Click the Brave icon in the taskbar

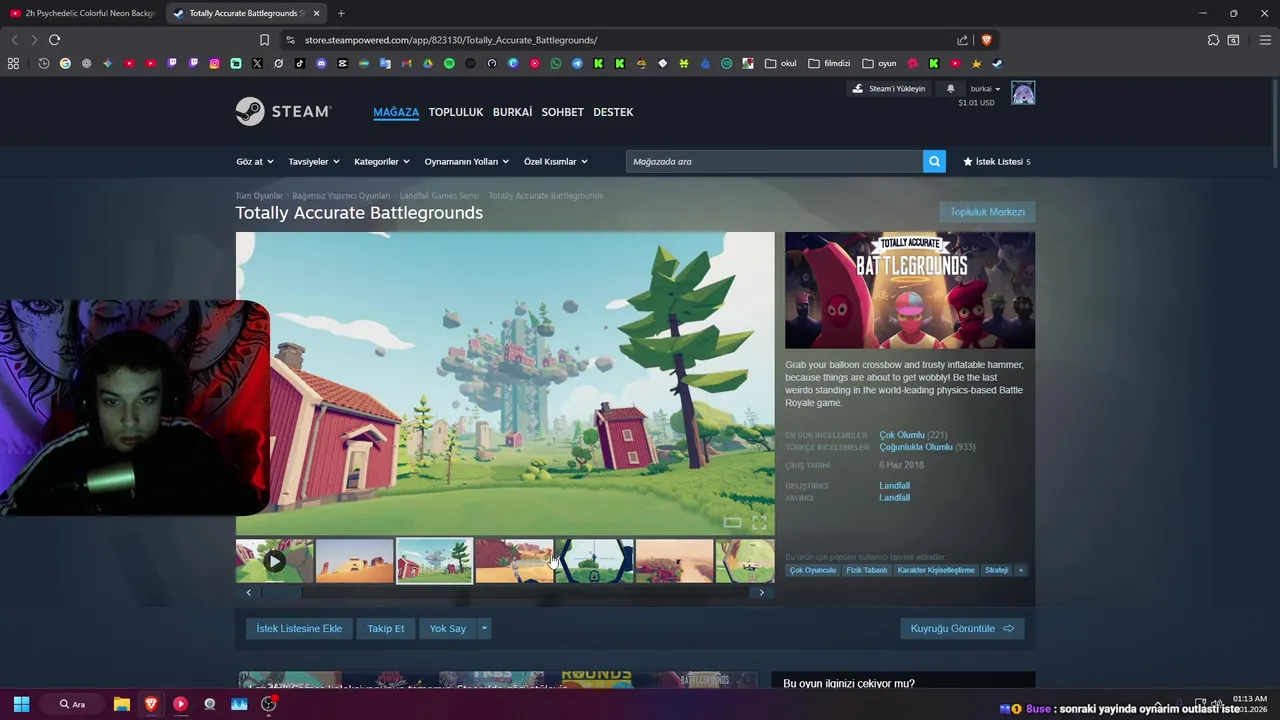(x=151, y=704)
